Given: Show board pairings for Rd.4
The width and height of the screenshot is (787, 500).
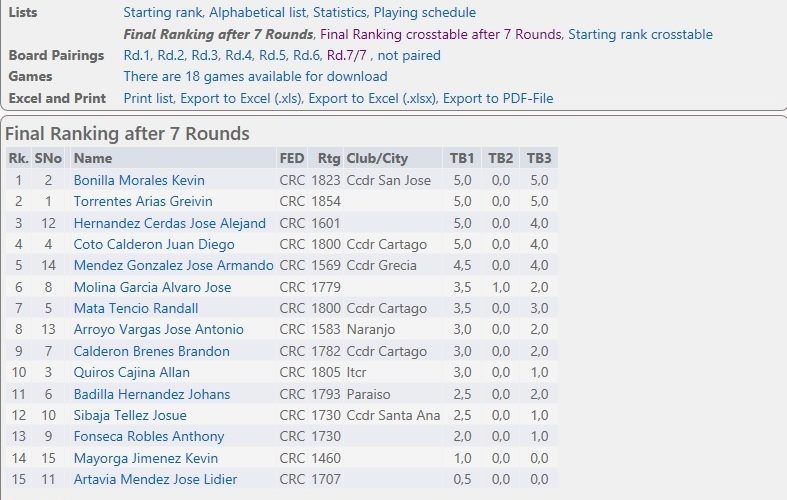Looking at the screenshot, I should (x=238, y=56).
